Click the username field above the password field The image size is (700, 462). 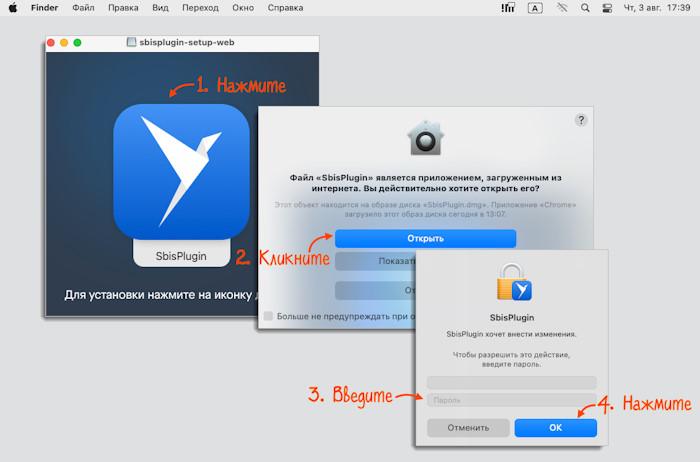pos(512,383)
